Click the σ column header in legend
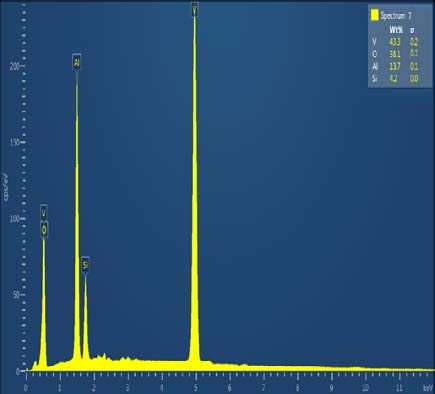Screen dimensions: 435x394 (x=412, y=30)
